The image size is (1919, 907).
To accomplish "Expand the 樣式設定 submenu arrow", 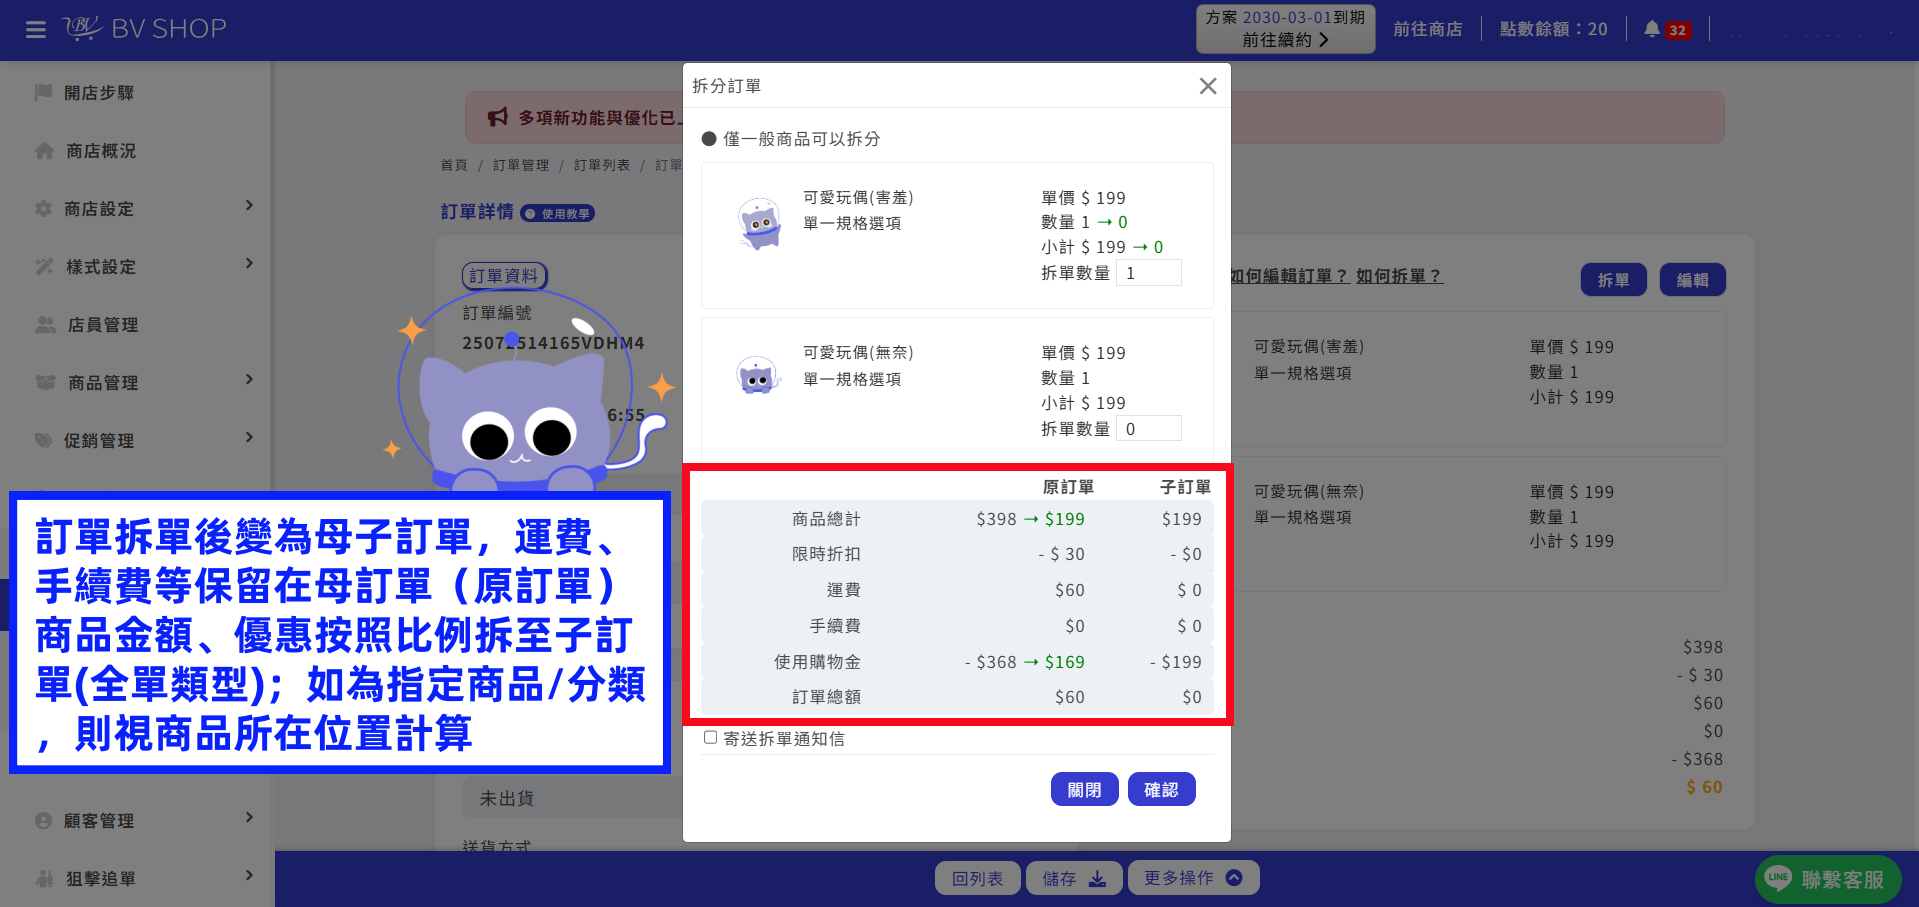I will 249,264.
